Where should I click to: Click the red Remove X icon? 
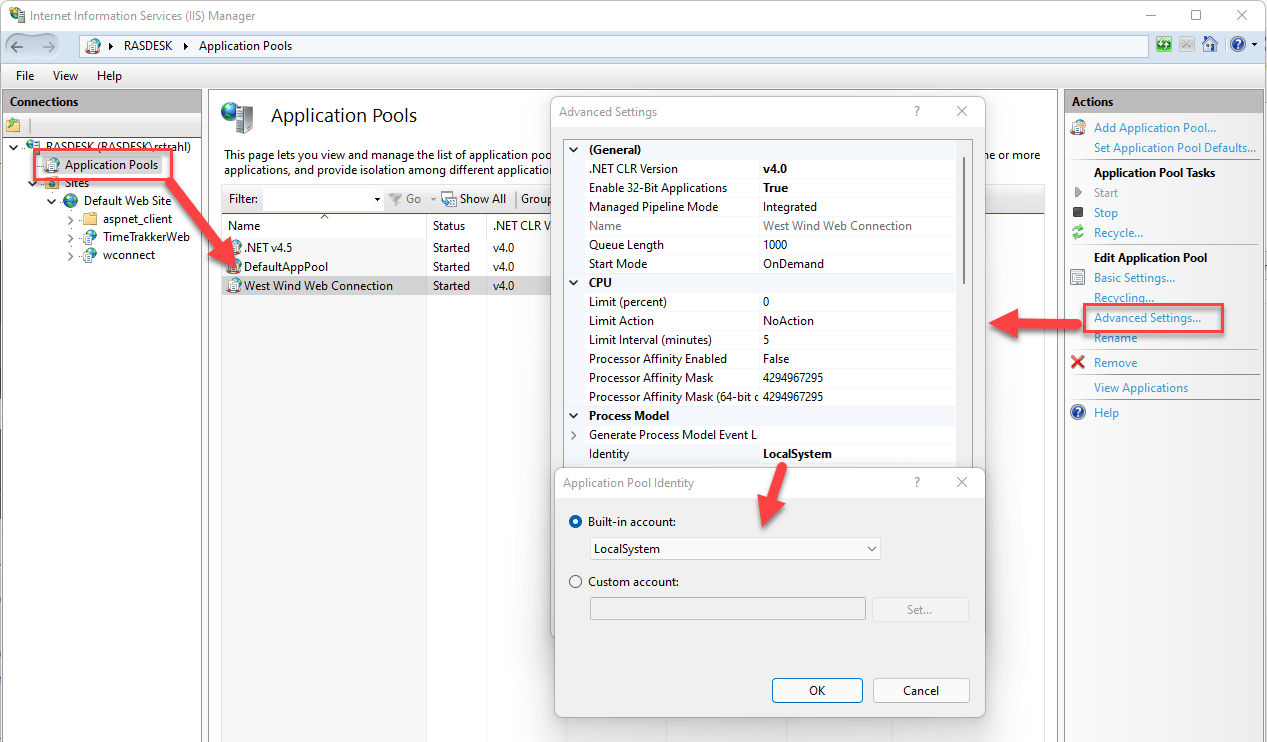(x=1078, y=363)
